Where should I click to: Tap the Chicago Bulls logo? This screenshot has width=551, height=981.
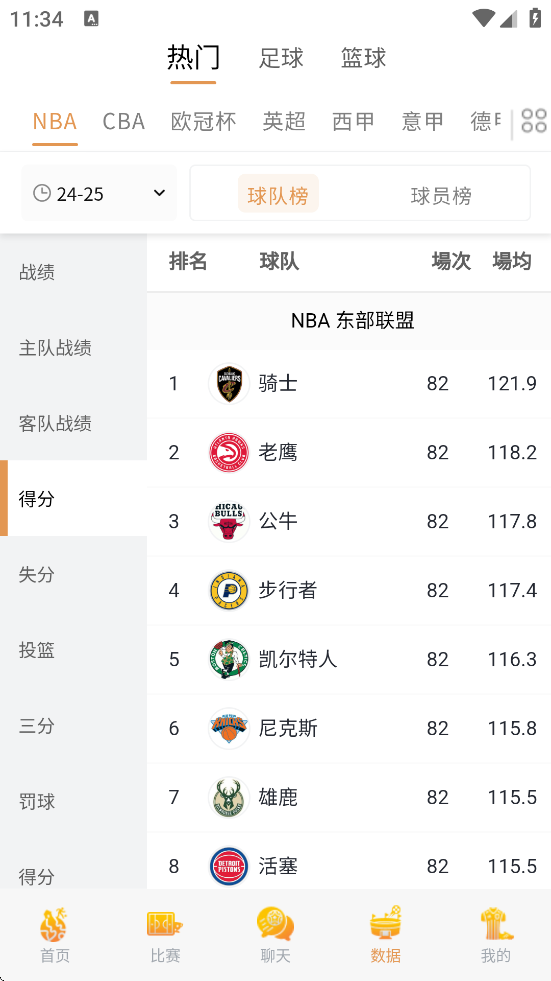click(x=229, y=521)
